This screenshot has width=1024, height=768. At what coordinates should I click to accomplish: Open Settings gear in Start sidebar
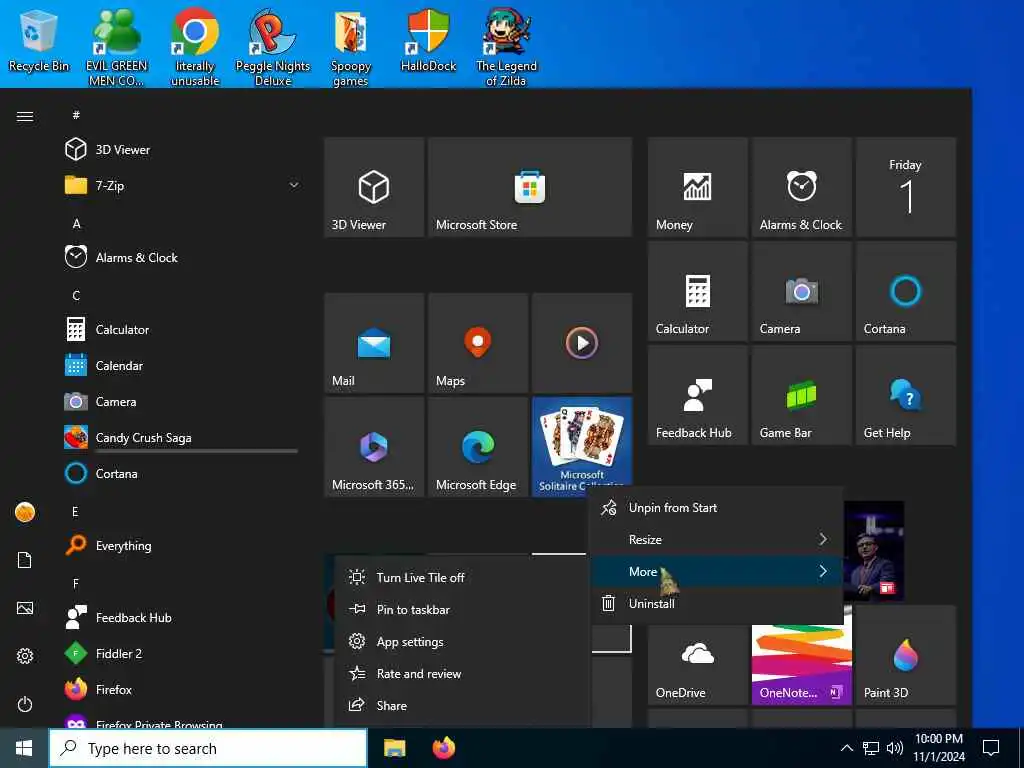pyautogui.click(x=25, y=656)
